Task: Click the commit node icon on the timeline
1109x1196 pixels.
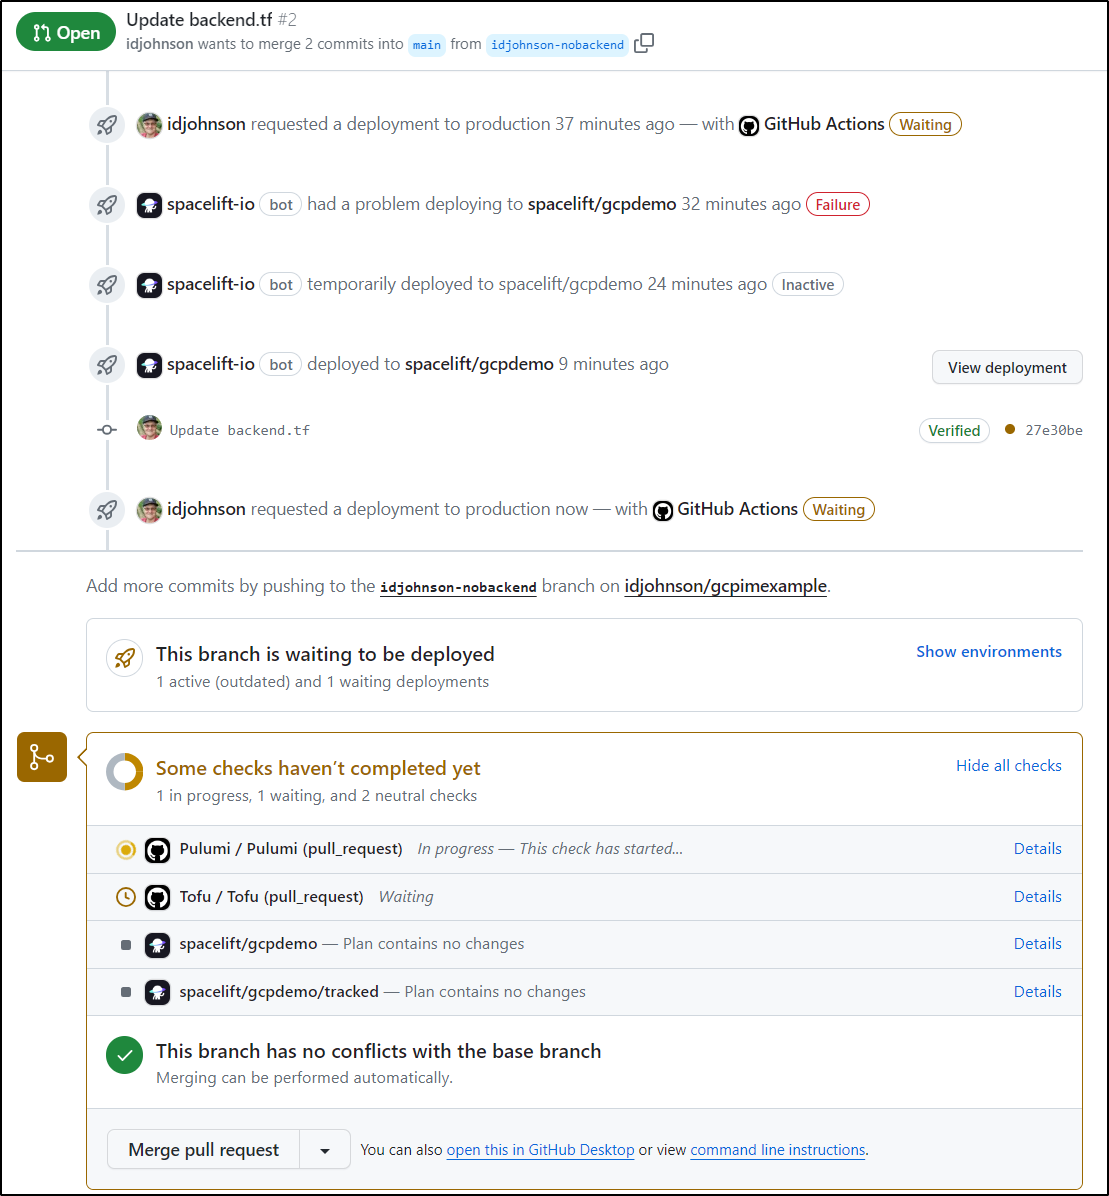Action: (x=107, y=430)
